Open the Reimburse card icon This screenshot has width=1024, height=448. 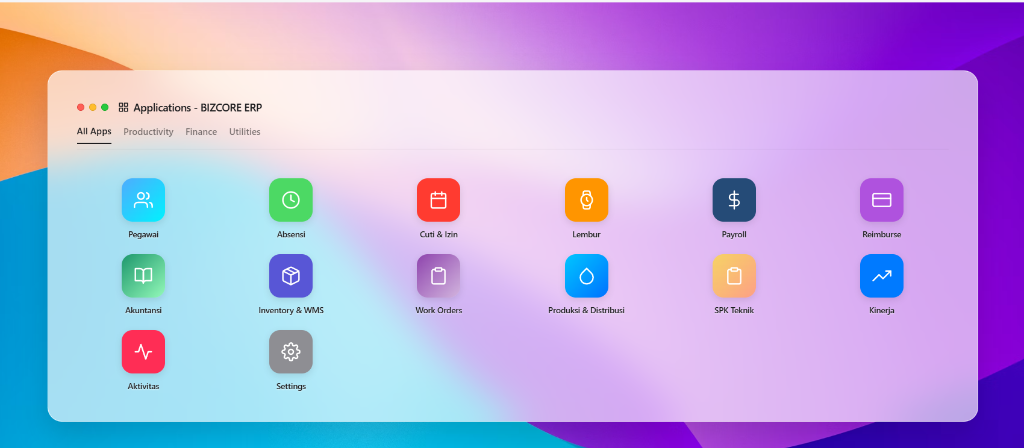coord(882,200)
